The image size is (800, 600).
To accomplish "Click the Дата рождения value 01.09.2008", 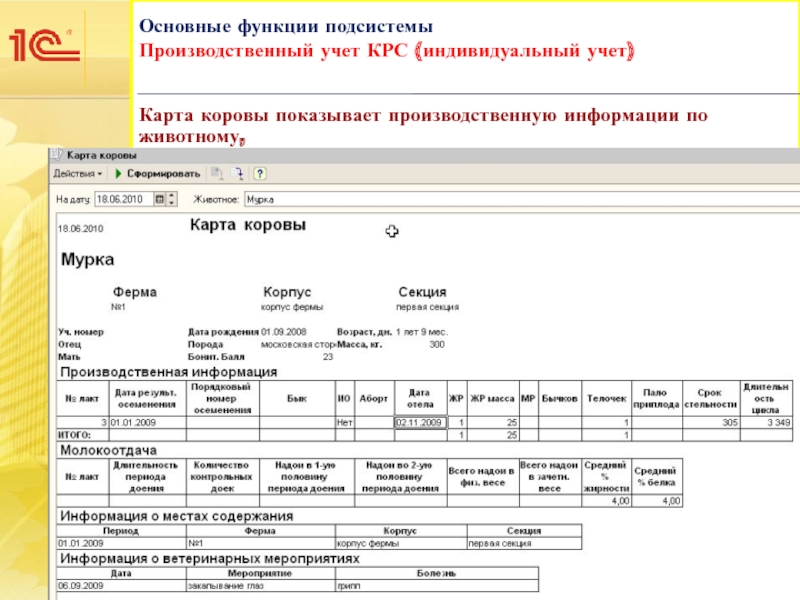I will click(284, 332).
